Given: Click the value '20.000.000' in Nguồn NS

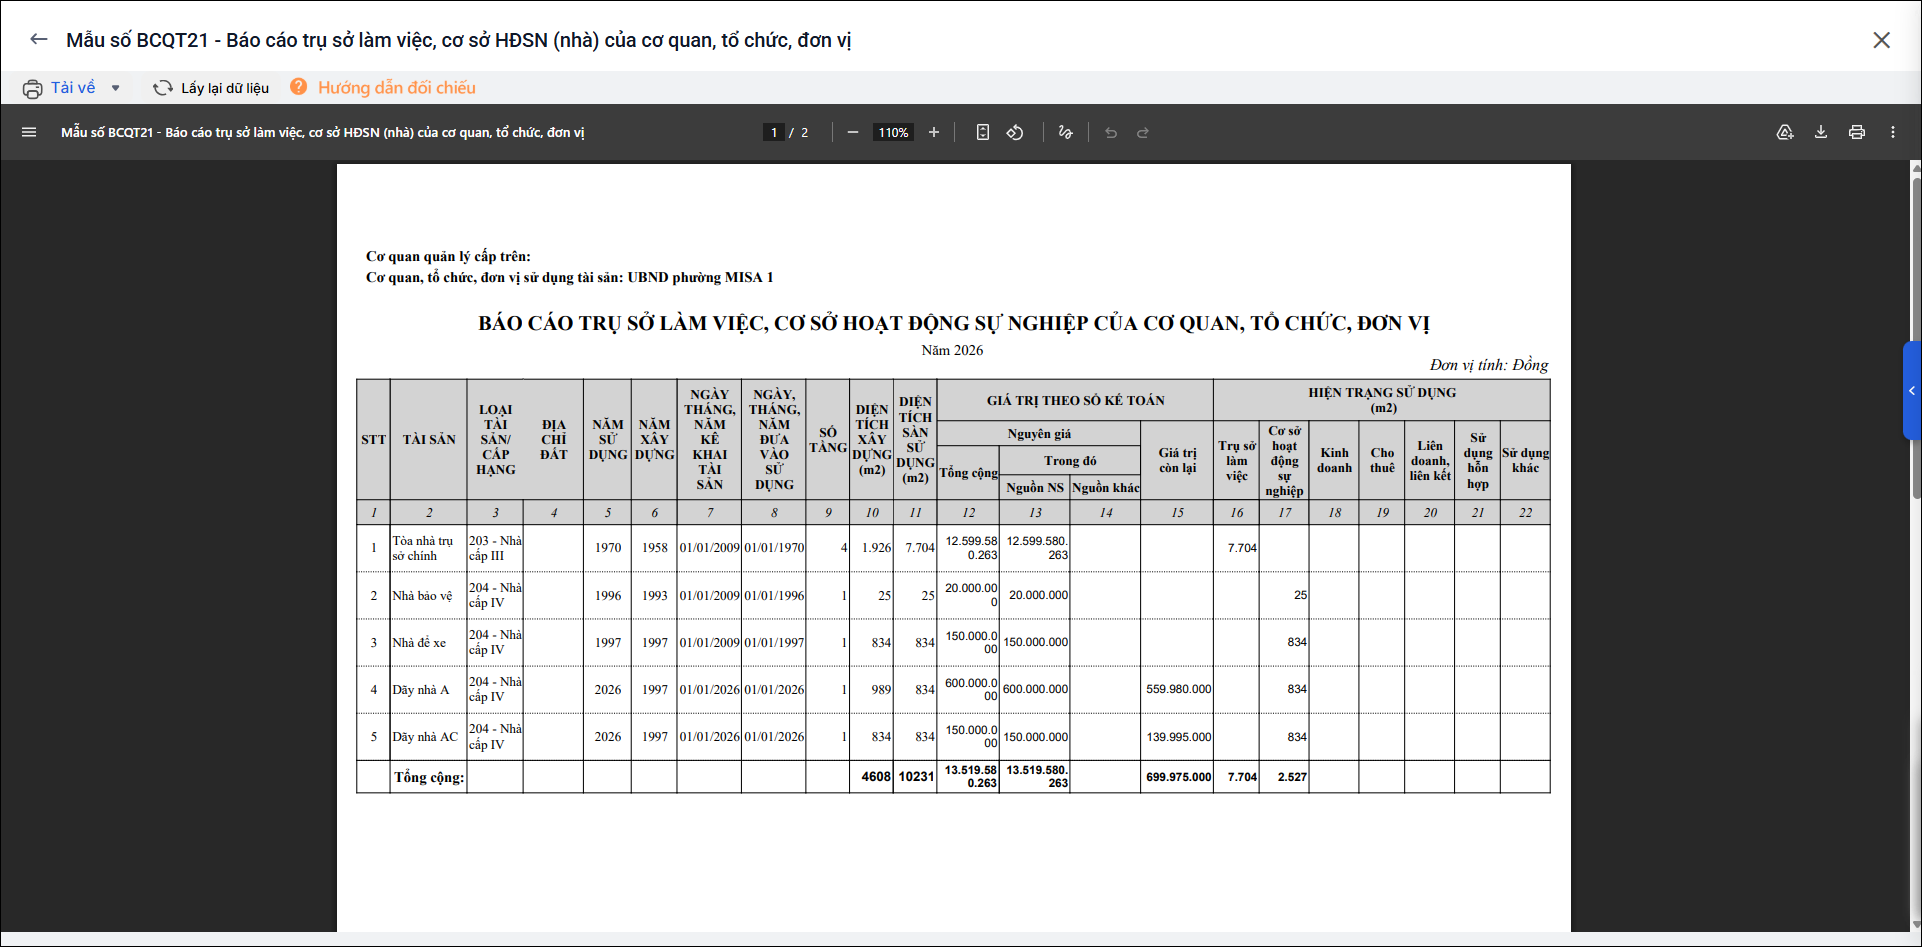Looking at the screenshot, I should point(1038,595).
